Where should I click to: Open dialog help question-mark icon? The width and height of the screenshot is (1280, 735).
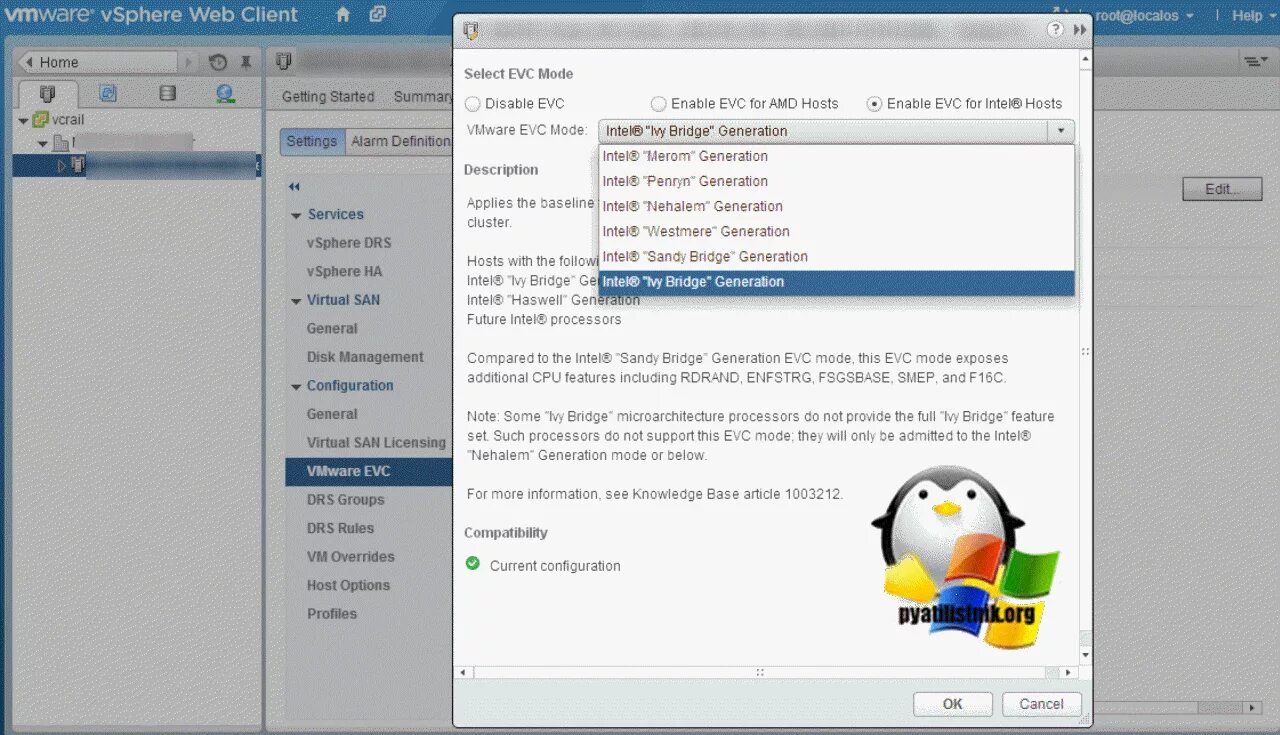(1055, 30)
